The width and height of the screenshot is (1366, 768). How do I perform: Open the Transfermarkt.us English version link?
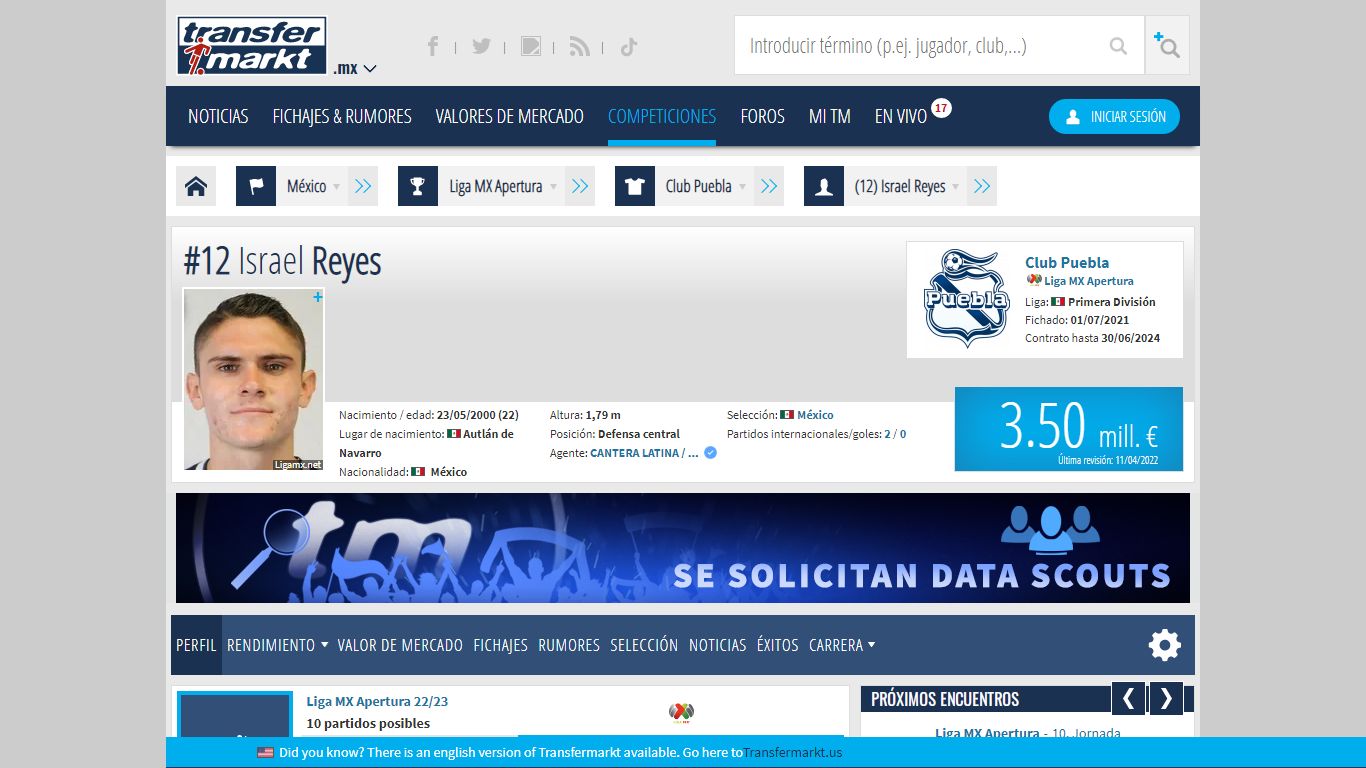point(792,752)
